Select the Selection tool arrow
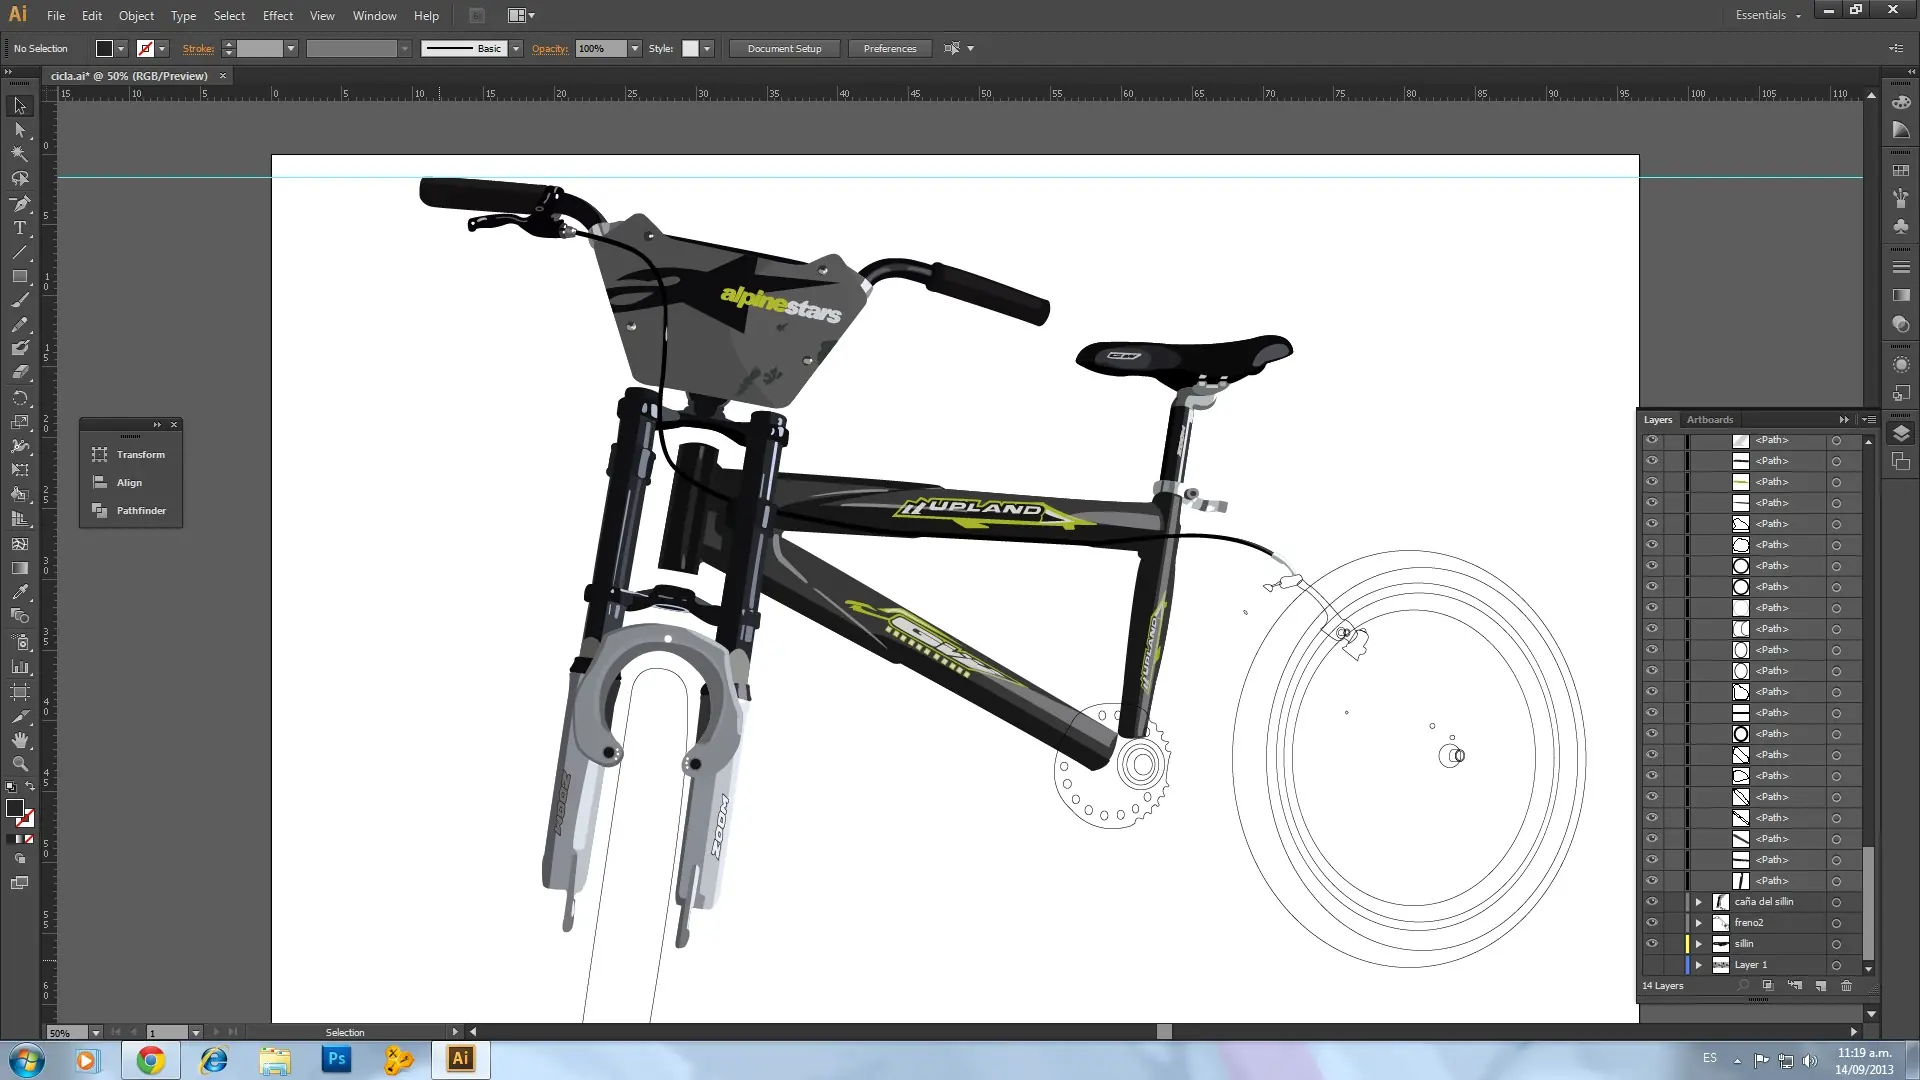Screen dimensions: 1920x1080 point(19,106)
